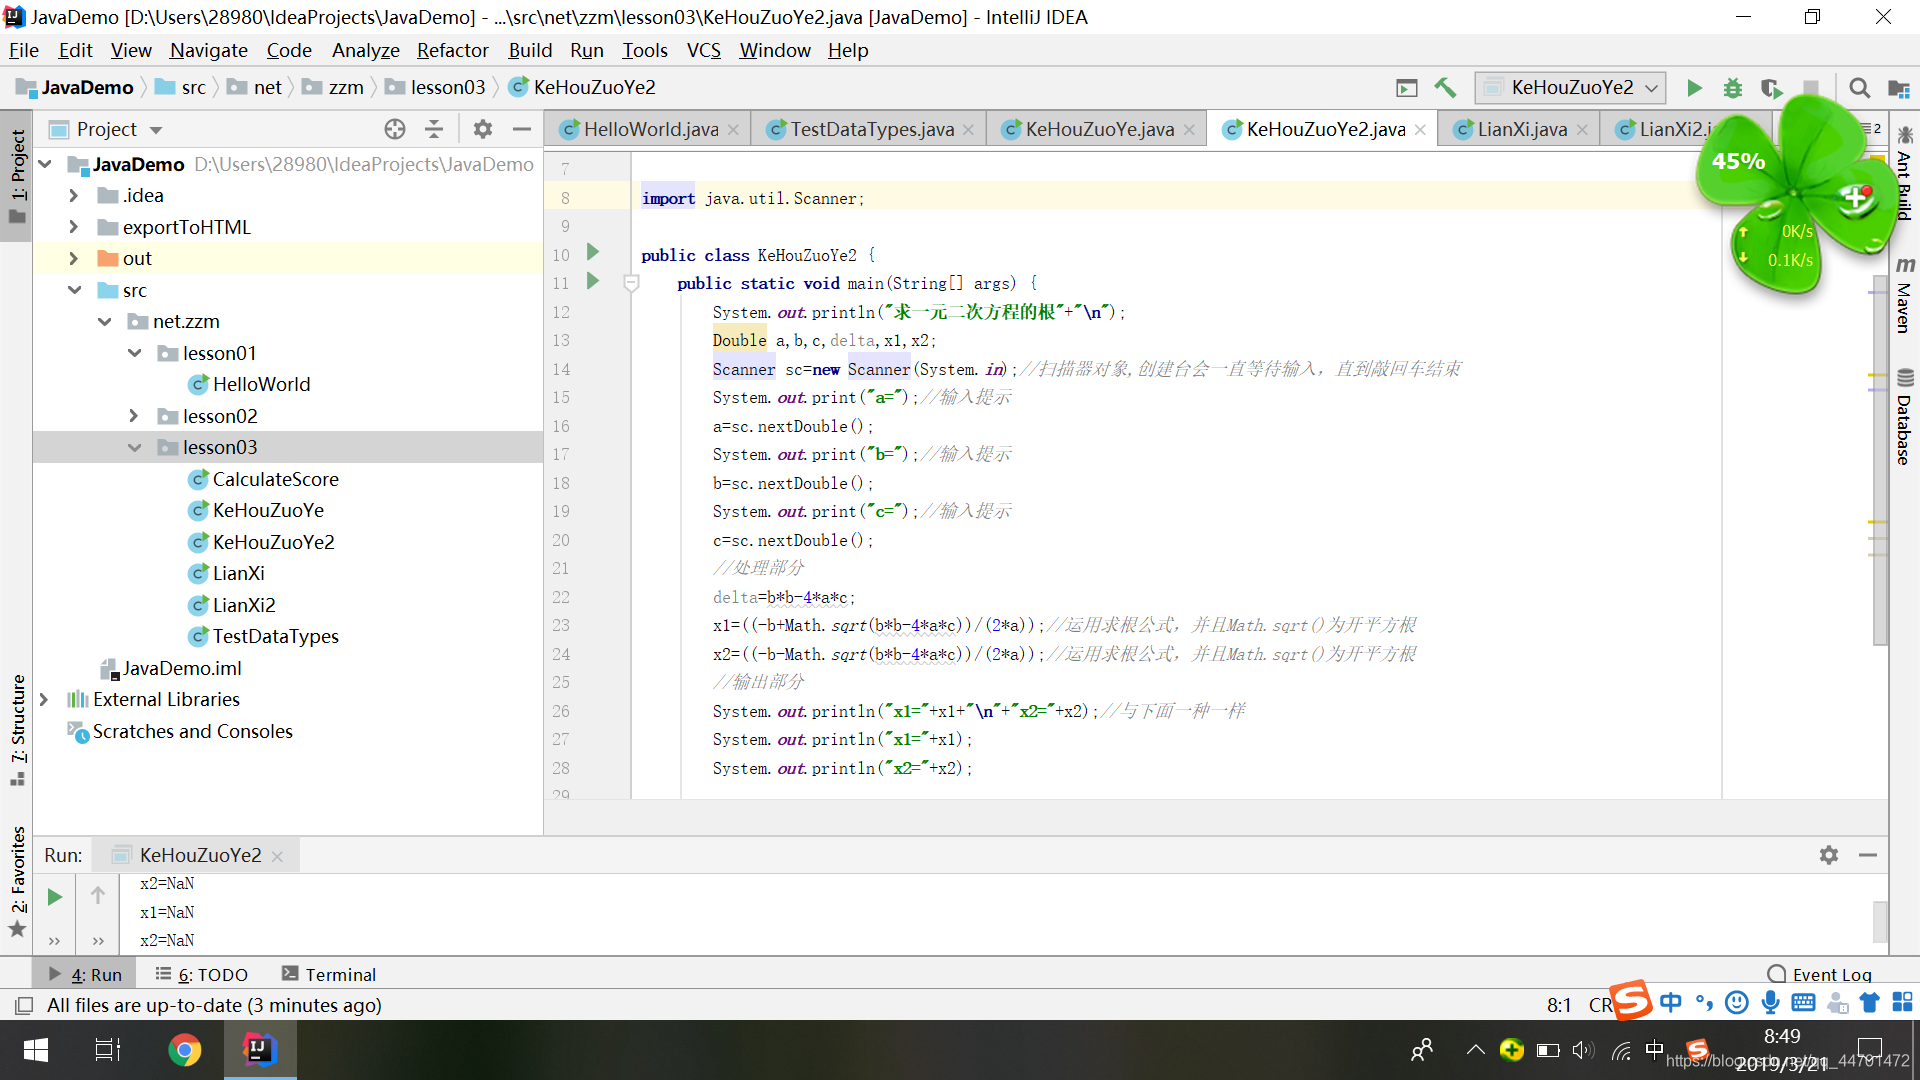Viewport: 1920px width, 1080px height.
Task: Click the 8:1 cursor position indicator
Action: click(x=1558, y=1005)
